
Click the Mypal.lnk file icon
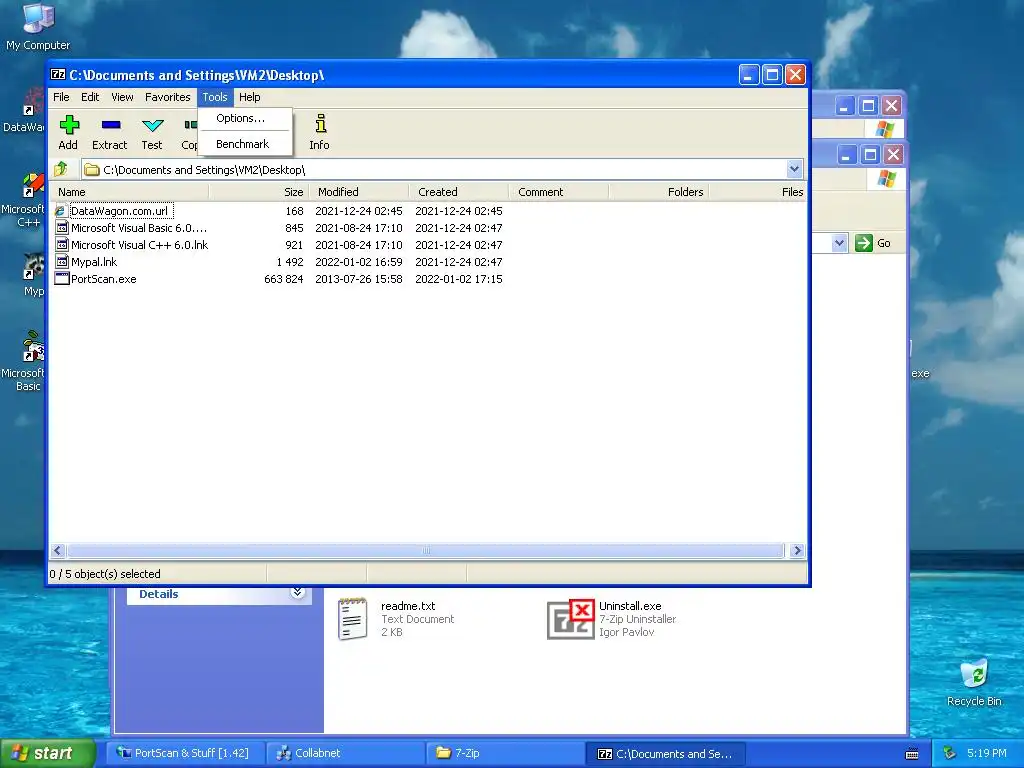[x=61, y=262]
